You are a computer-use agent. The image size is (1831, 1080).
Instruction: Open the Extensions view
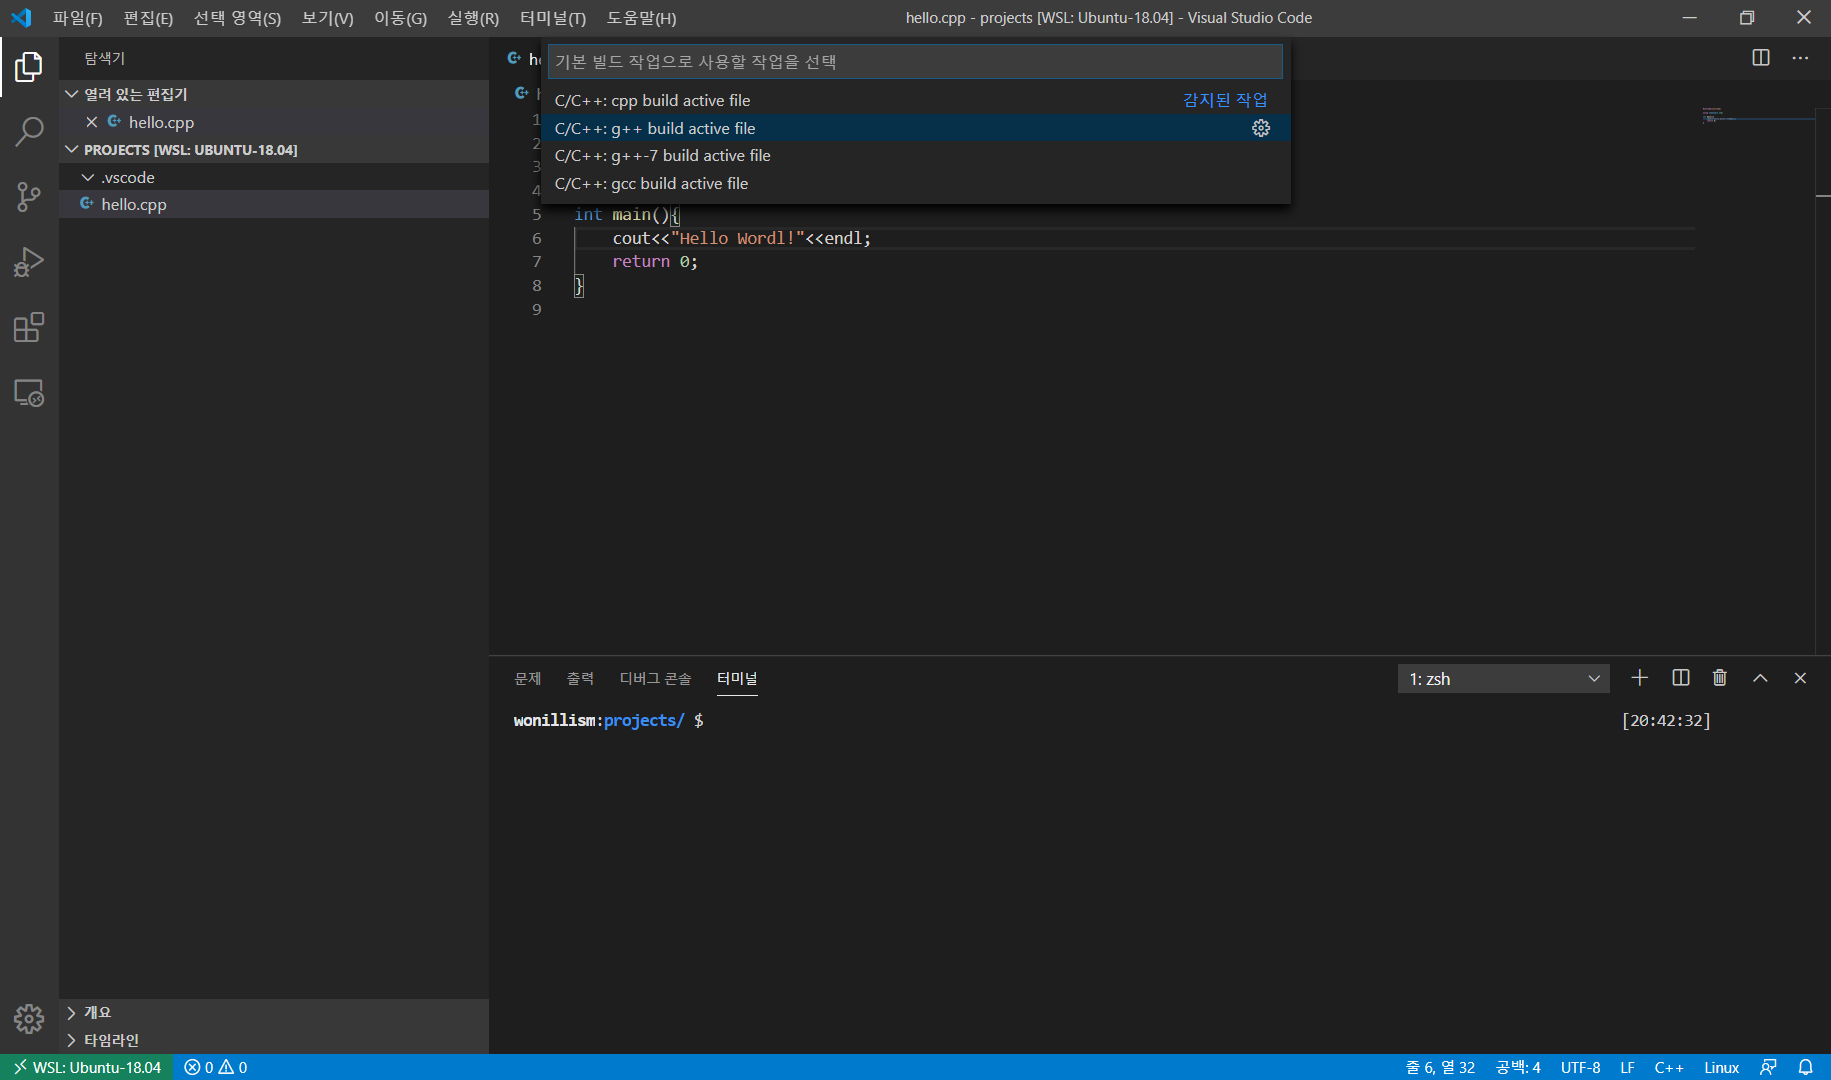click(x=29, y=328)
